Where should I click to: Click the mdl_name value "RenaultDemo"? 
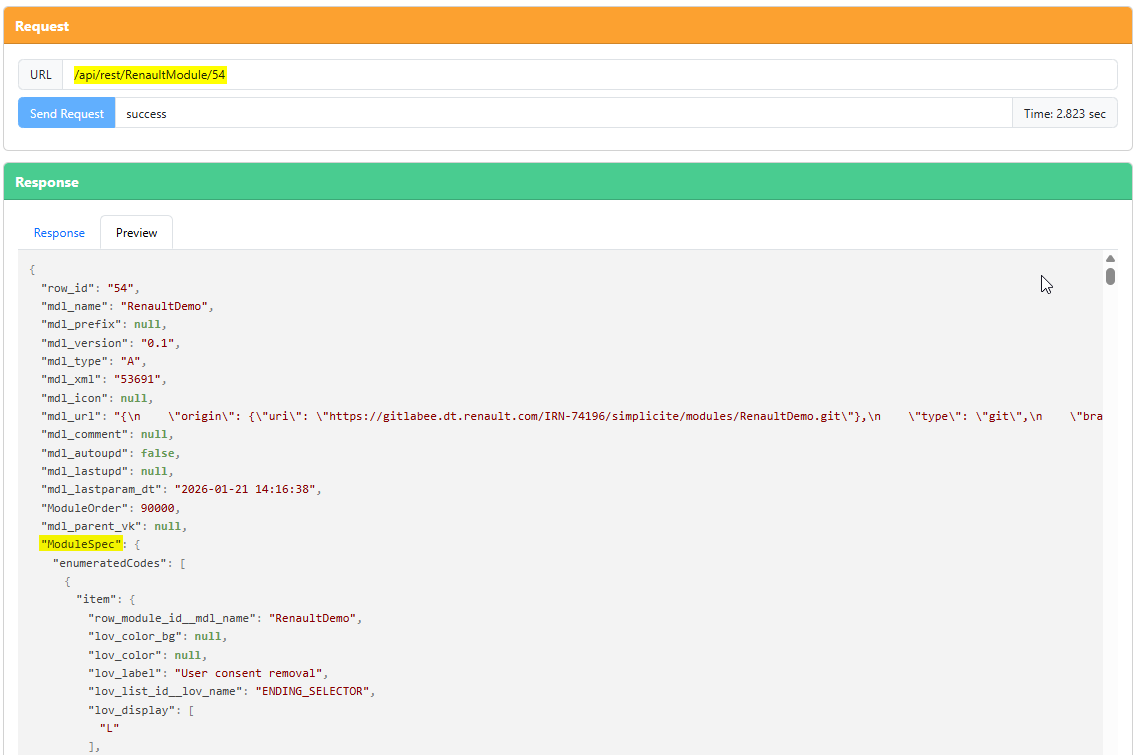167,306
